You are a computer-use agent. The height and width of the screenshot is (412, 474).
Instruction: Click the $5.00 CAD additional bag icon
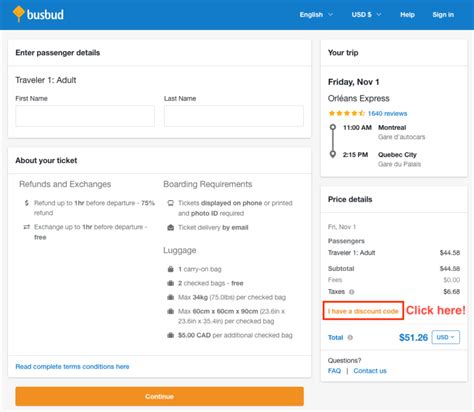(x=171, y=335)
